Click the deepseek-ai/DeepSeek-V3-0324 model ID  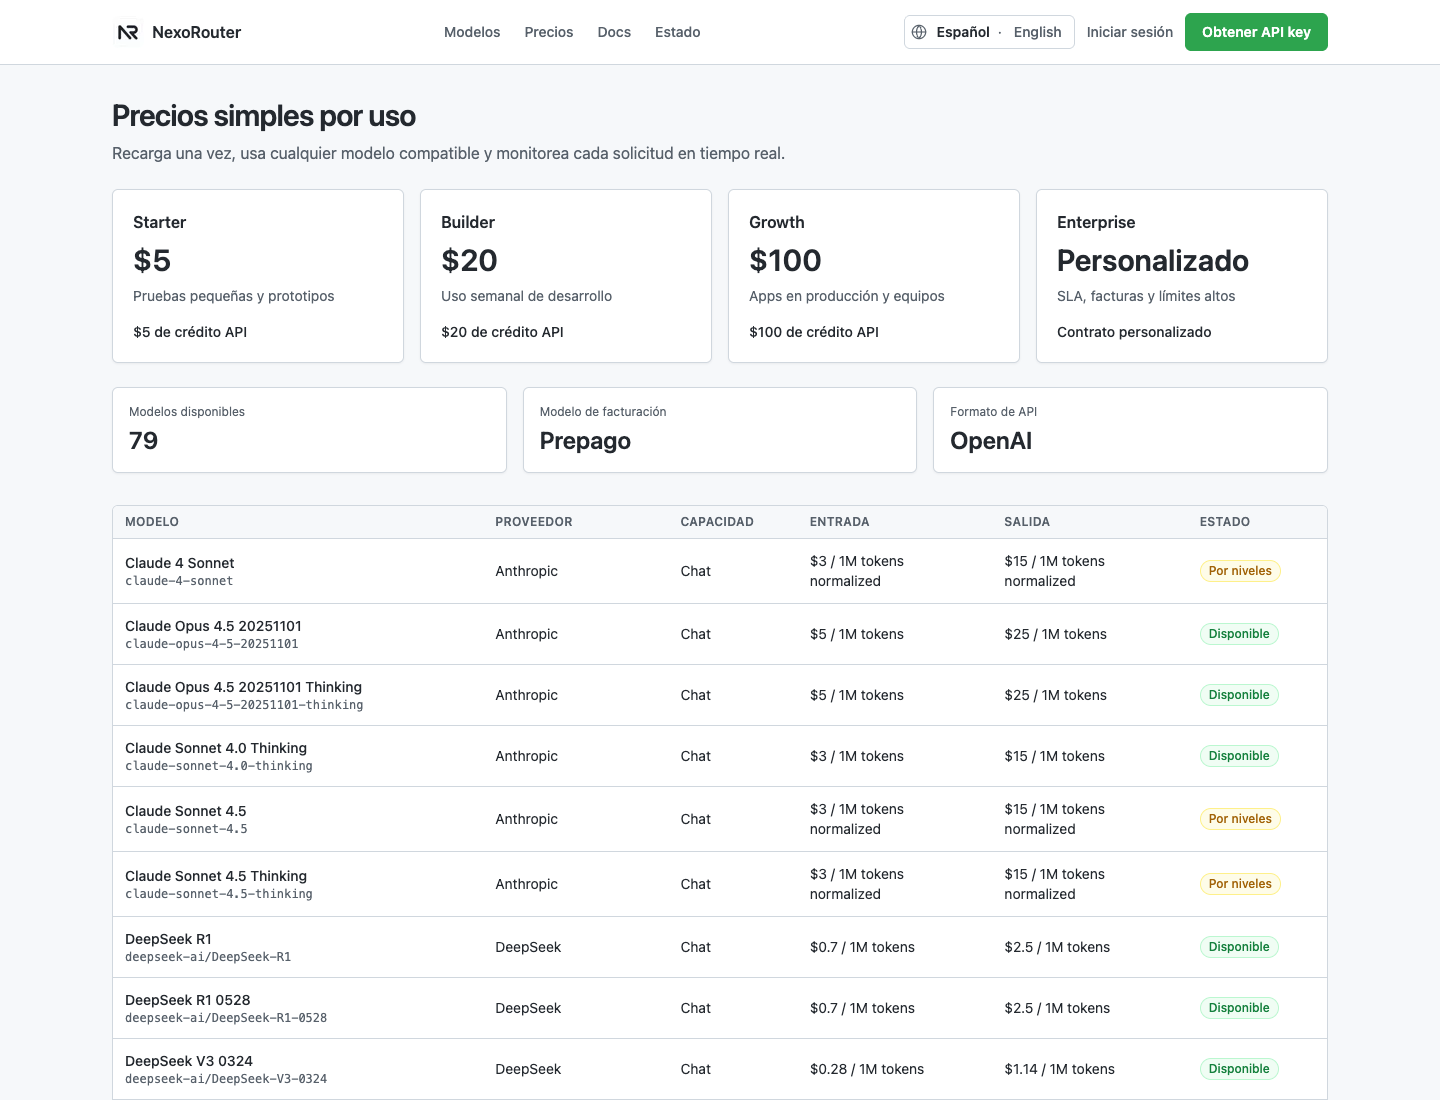click(x=226, y=1079)
